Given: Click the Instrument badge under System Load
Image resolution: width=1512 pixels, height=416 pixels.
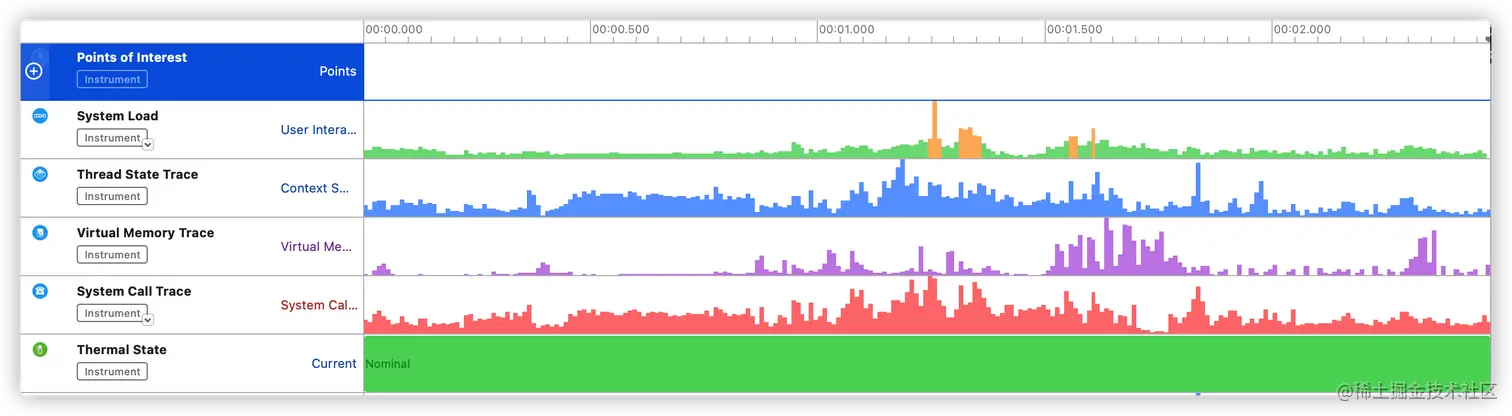Looking at the screenshot, I should pos(112,138).
